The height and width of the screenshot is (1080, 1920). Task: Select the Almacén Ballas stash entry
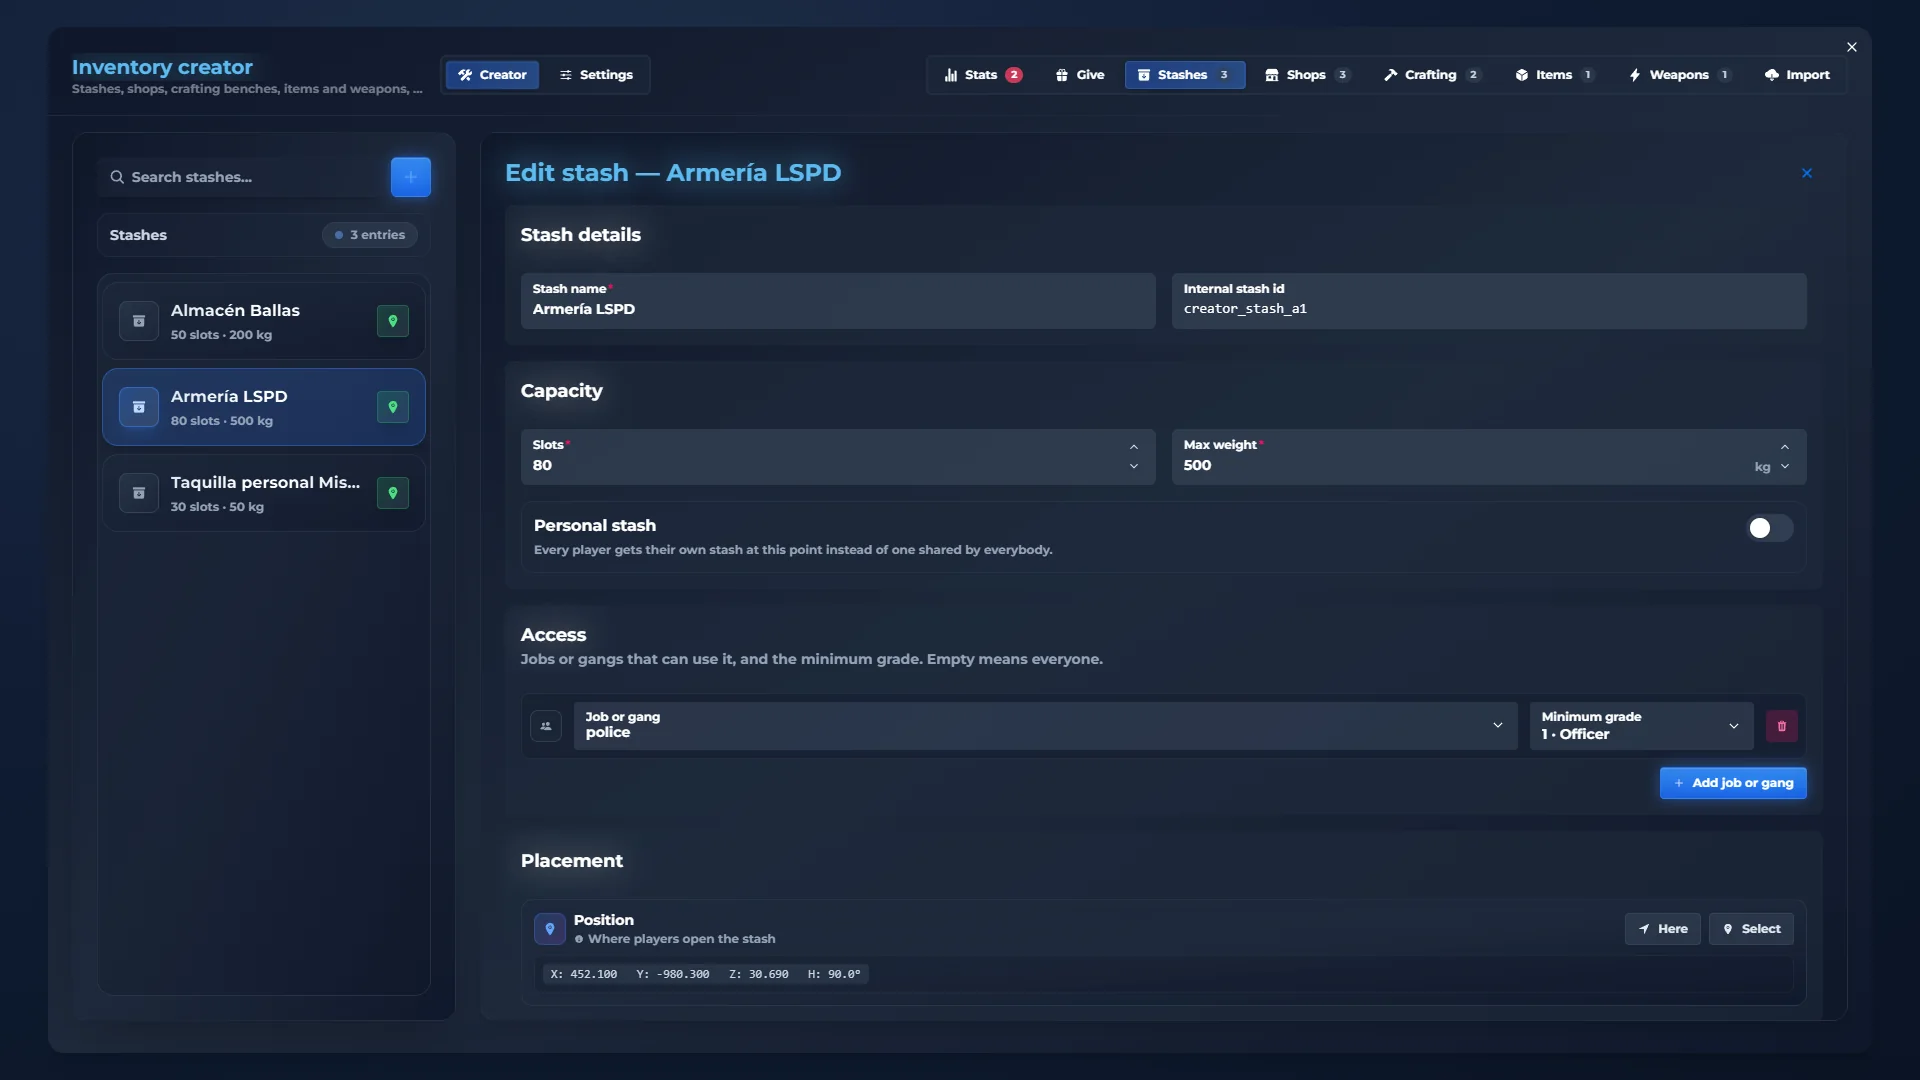coord(264,321)
